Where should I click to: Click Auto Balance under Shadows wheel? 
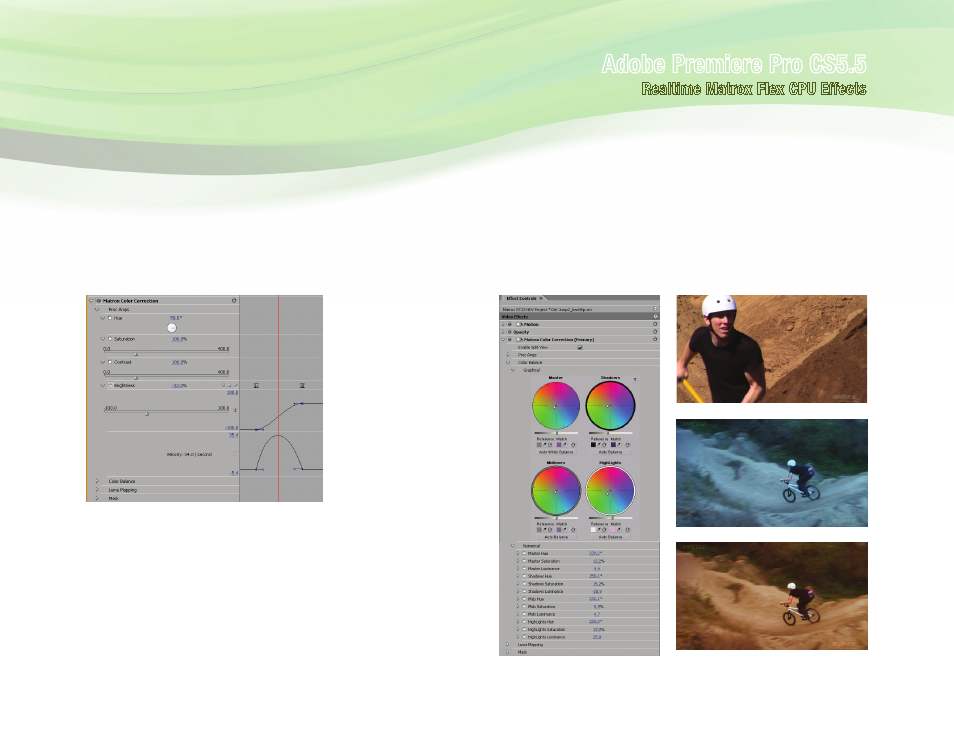point(610,452)
